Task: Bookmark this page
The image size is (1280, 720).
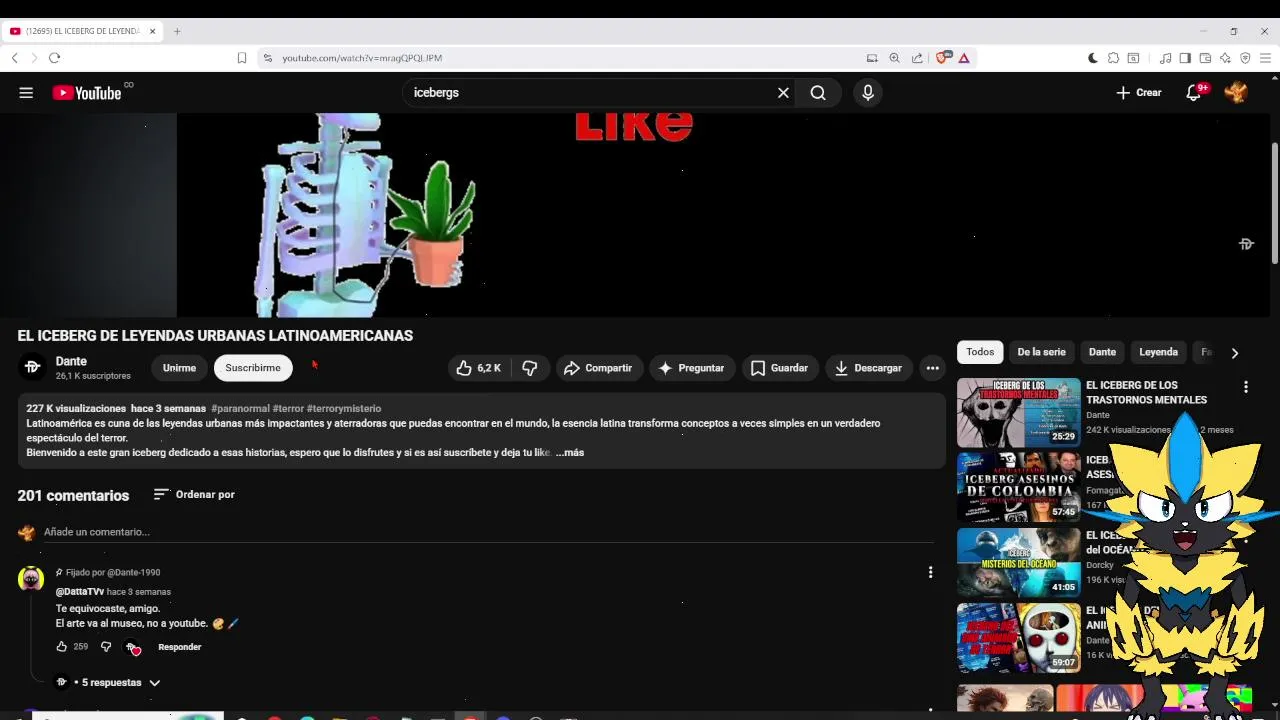Action: point(241,58)
